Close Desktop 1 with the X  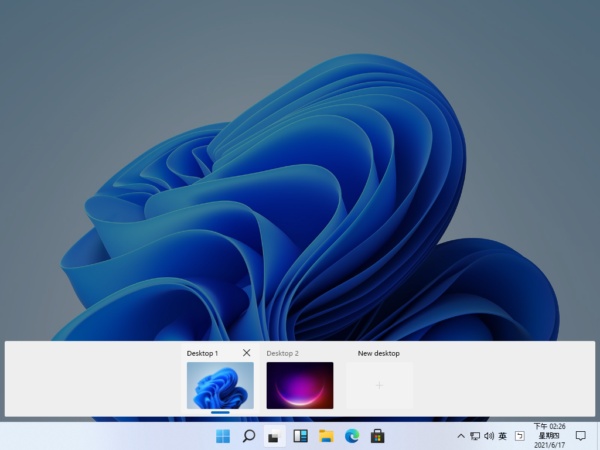(247, 353)
